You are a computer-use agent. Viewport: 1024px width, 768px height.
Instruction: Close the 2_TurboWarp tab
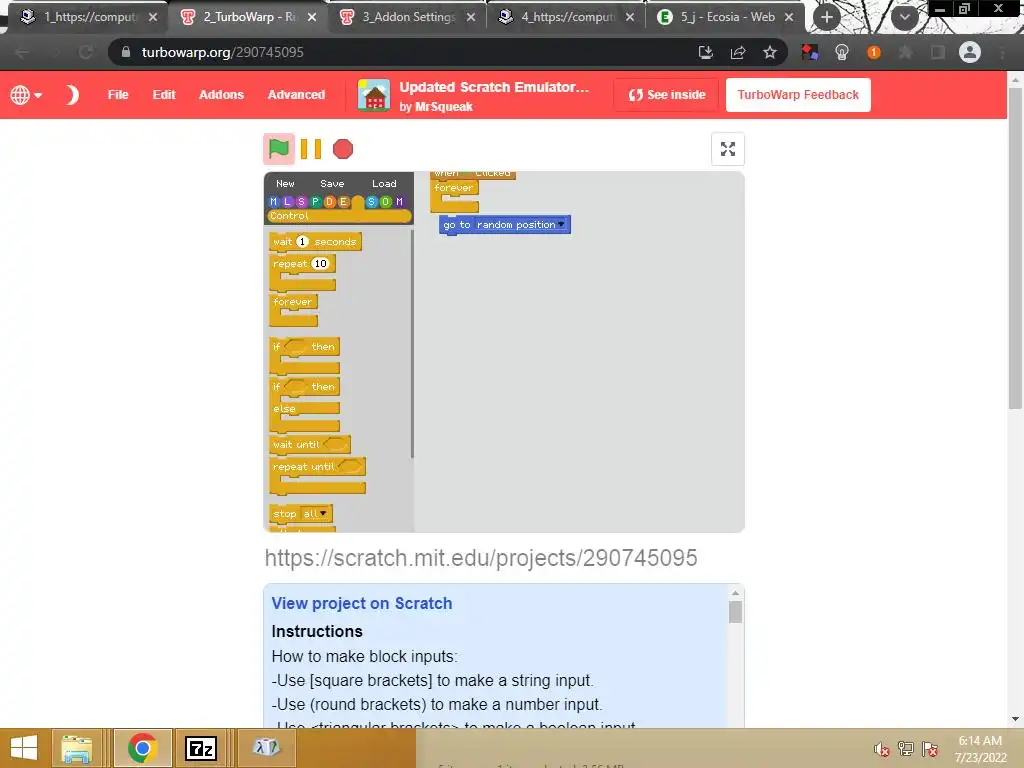click(312, 17)
